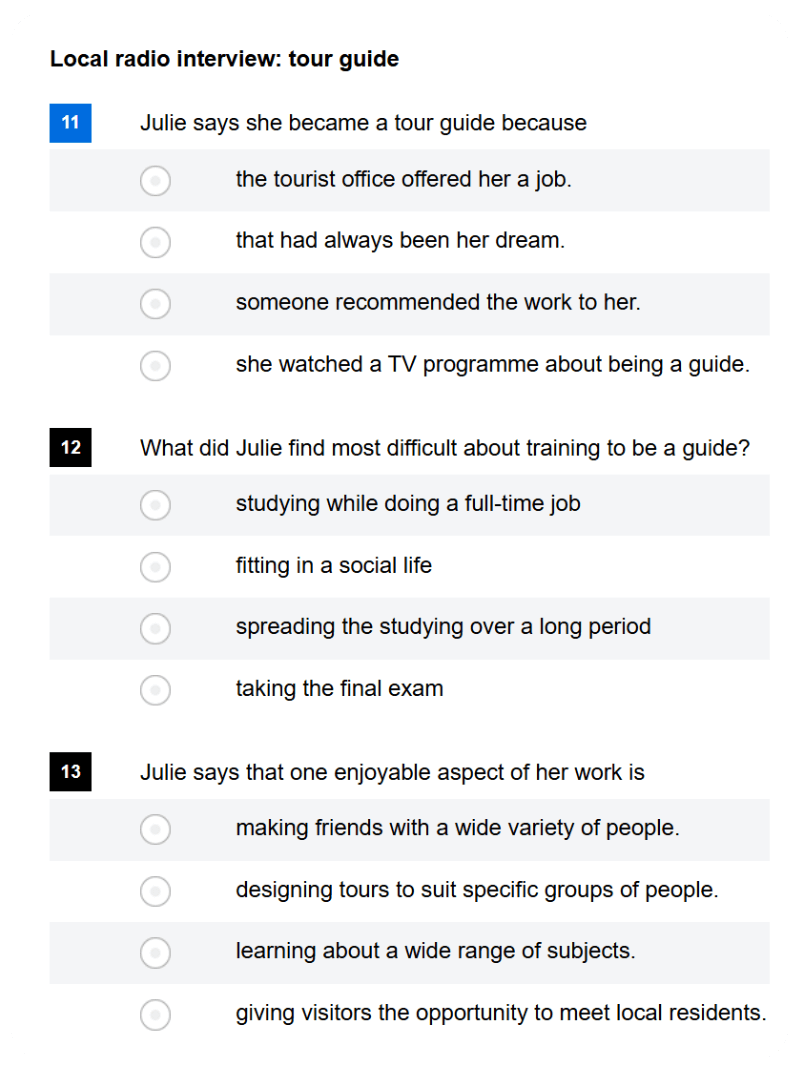Select "making friends with a wide variety of people"

(x=155, y=829)
